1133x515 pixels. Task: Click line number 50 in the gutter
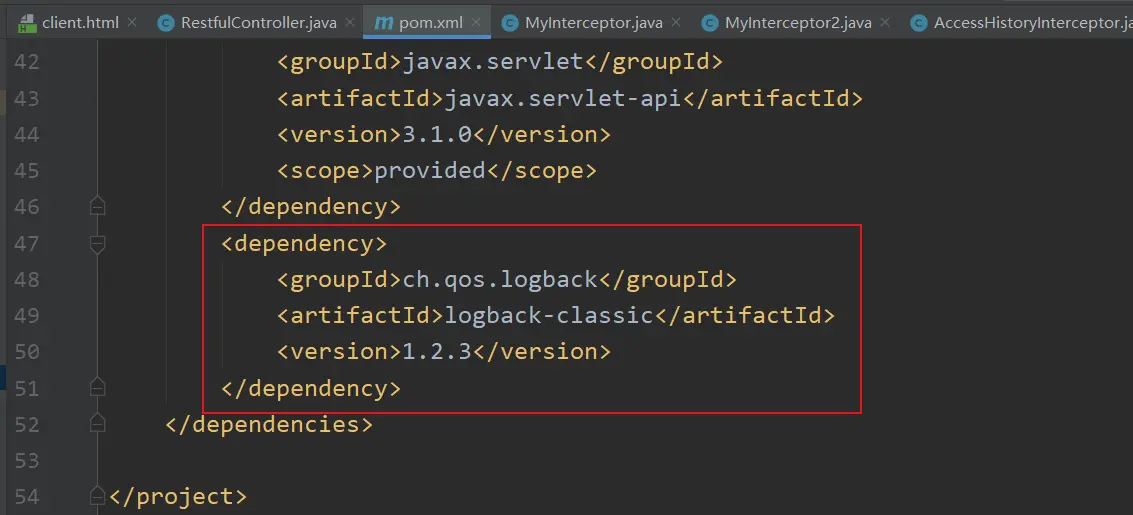26,352
